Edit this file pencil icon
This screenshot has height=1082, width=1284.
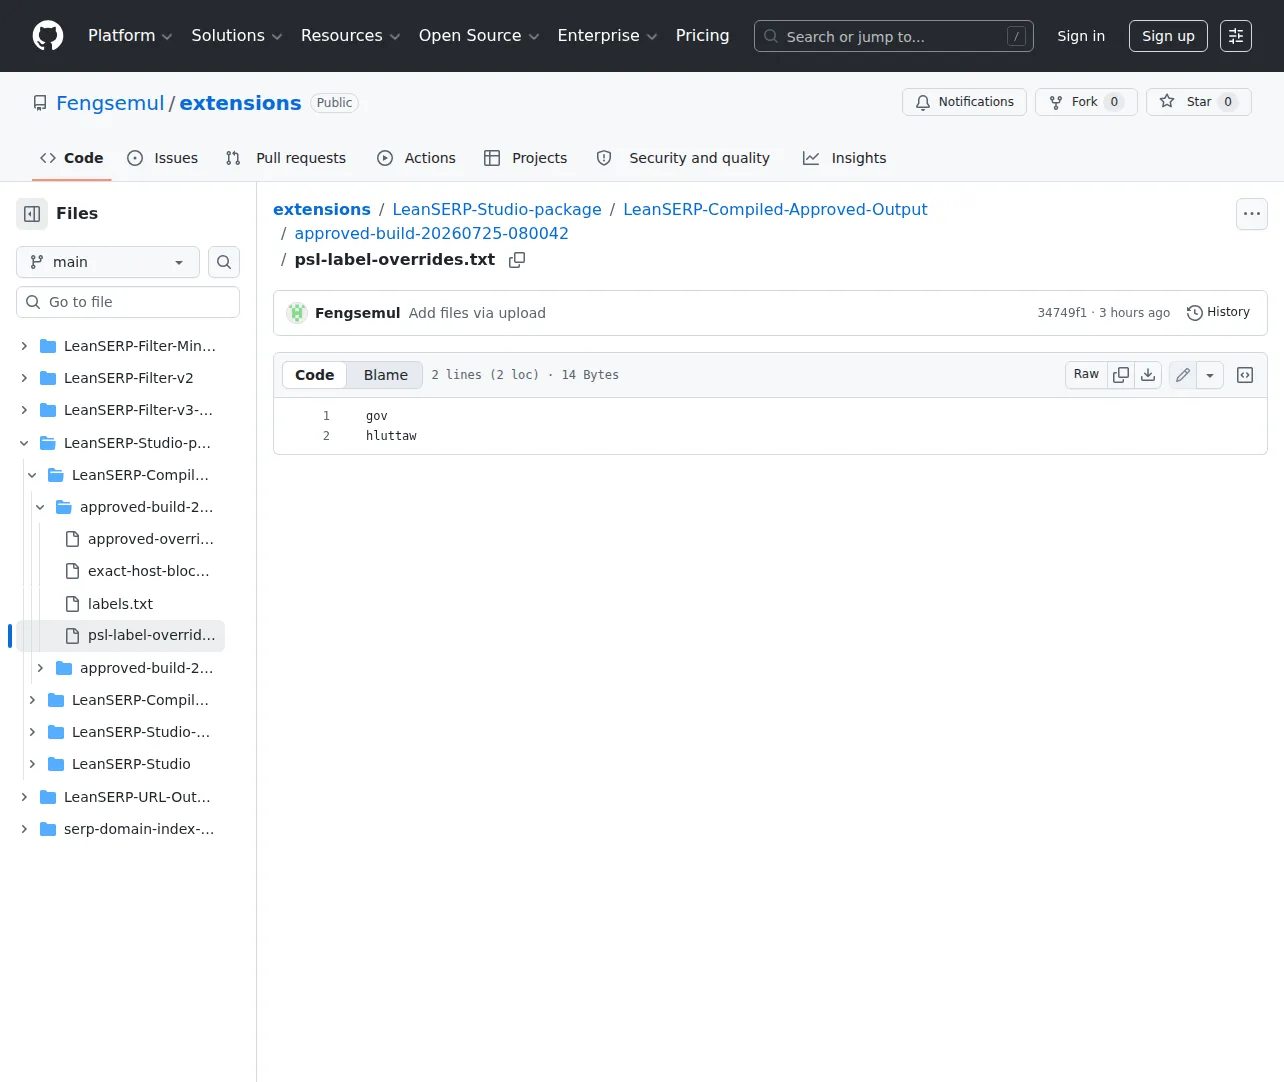(1183, 375)
